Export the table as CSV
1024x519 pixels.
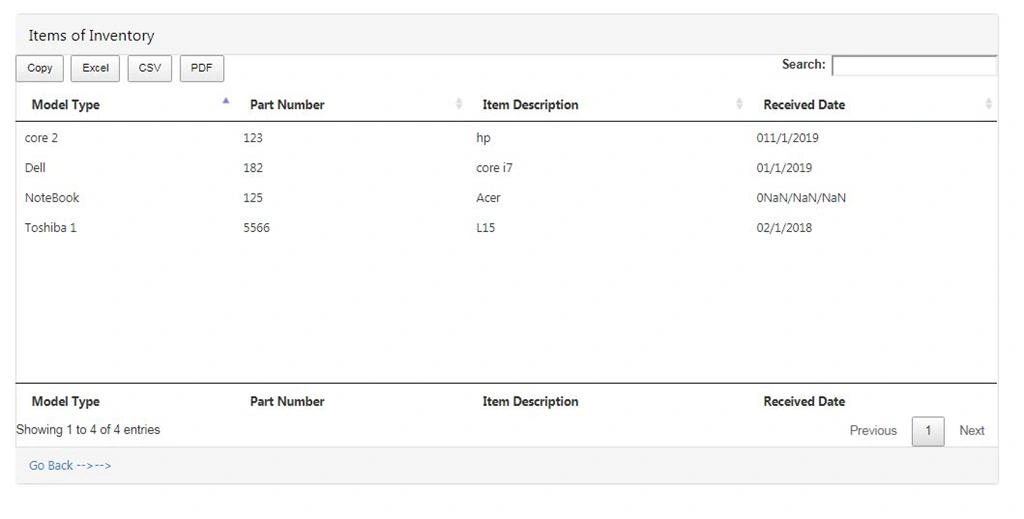coord(150,69)
